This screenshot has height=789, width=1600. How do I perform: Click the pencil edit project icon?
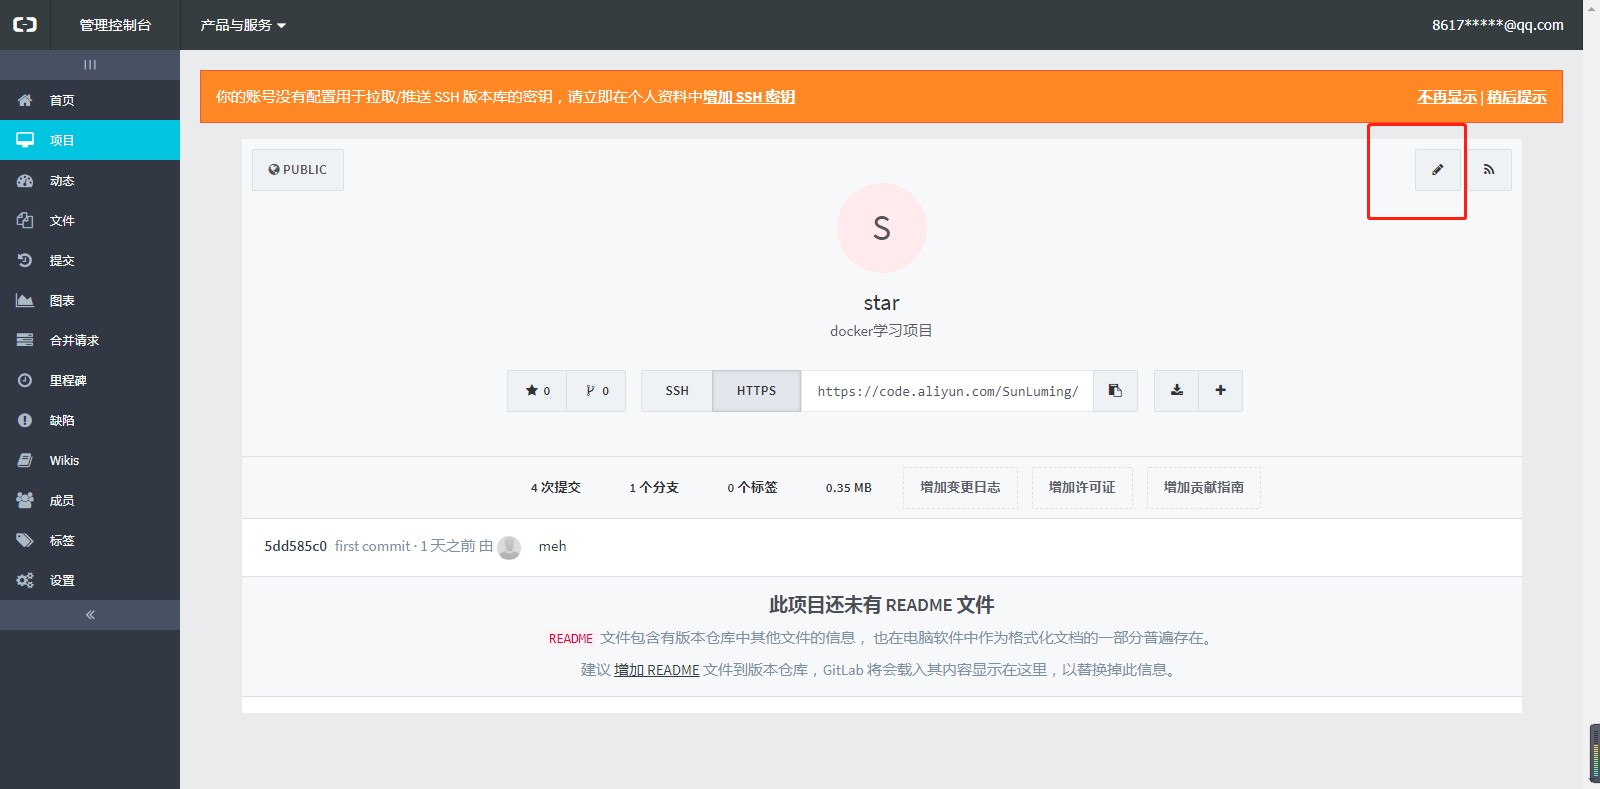coord(1438,170)
